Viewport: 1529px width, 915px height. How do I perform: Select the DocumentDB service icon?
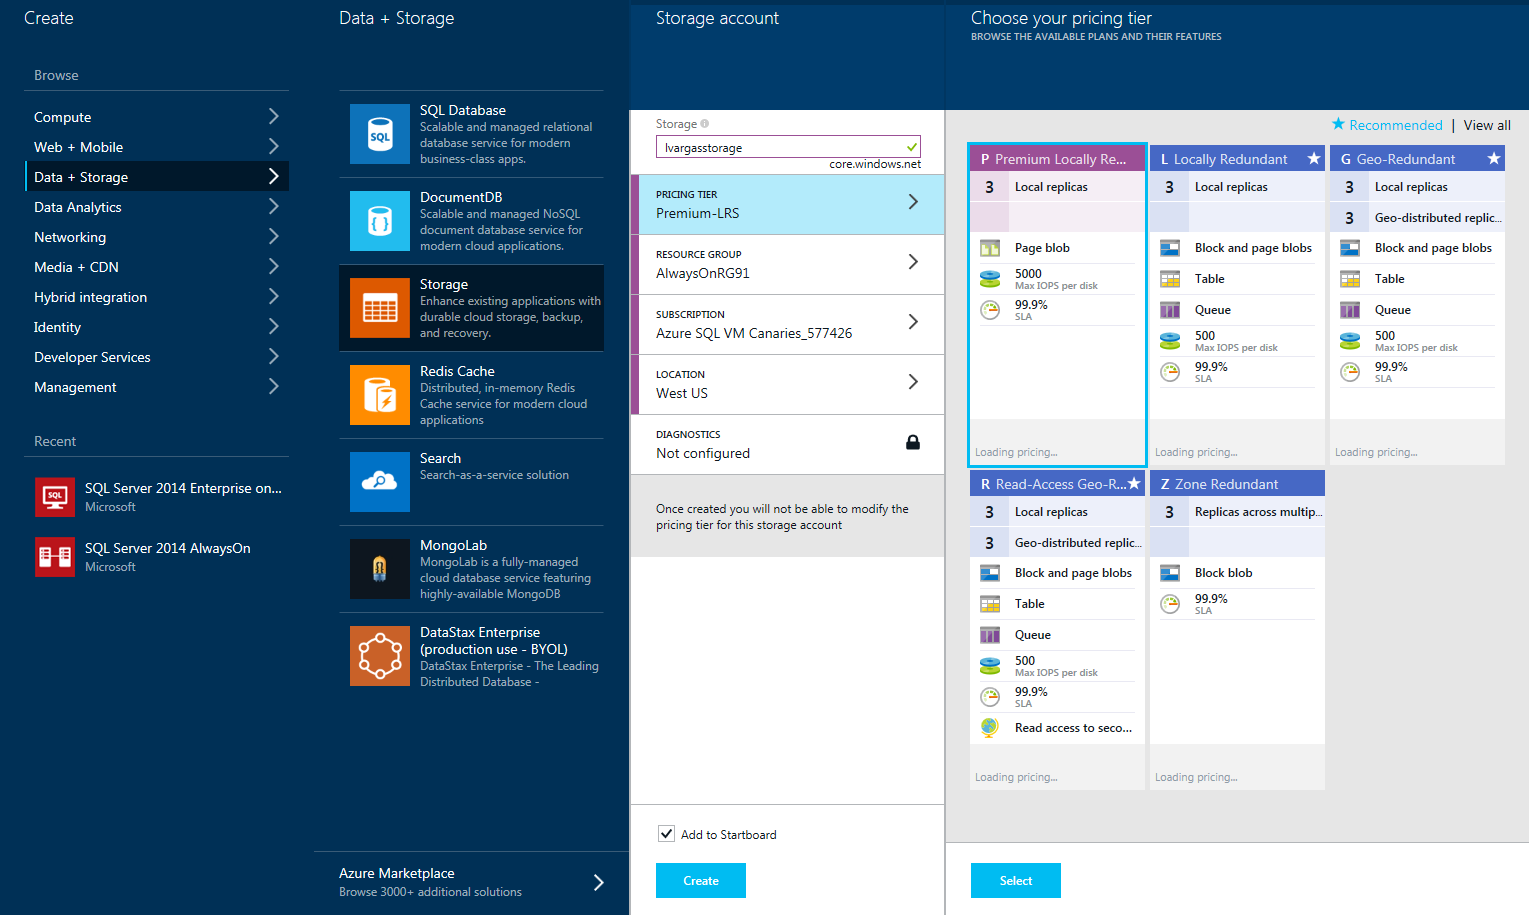point(380,221)
